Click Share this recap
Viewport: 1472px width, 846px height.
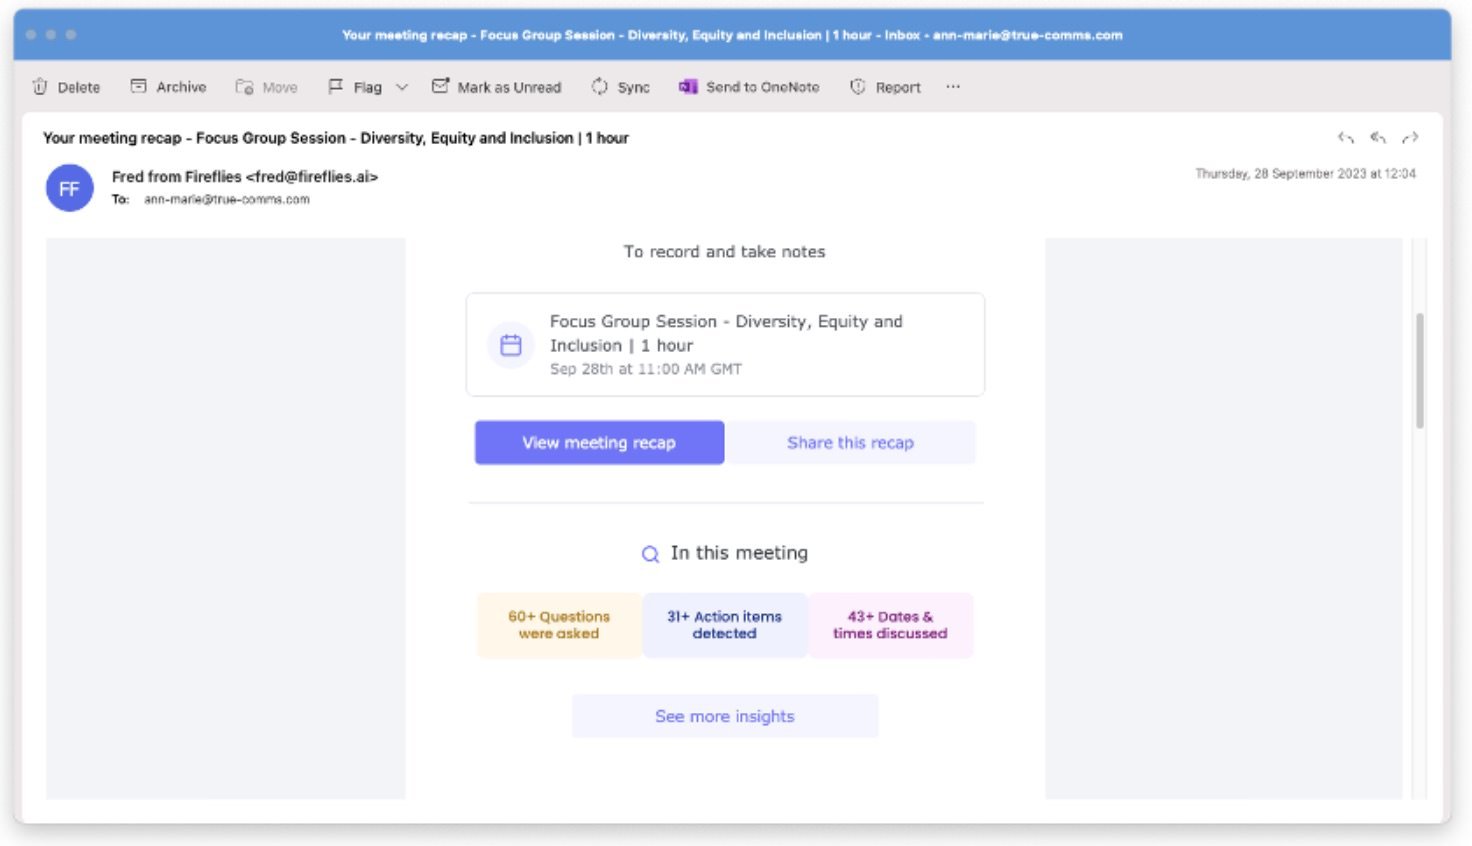coord(850,442)
